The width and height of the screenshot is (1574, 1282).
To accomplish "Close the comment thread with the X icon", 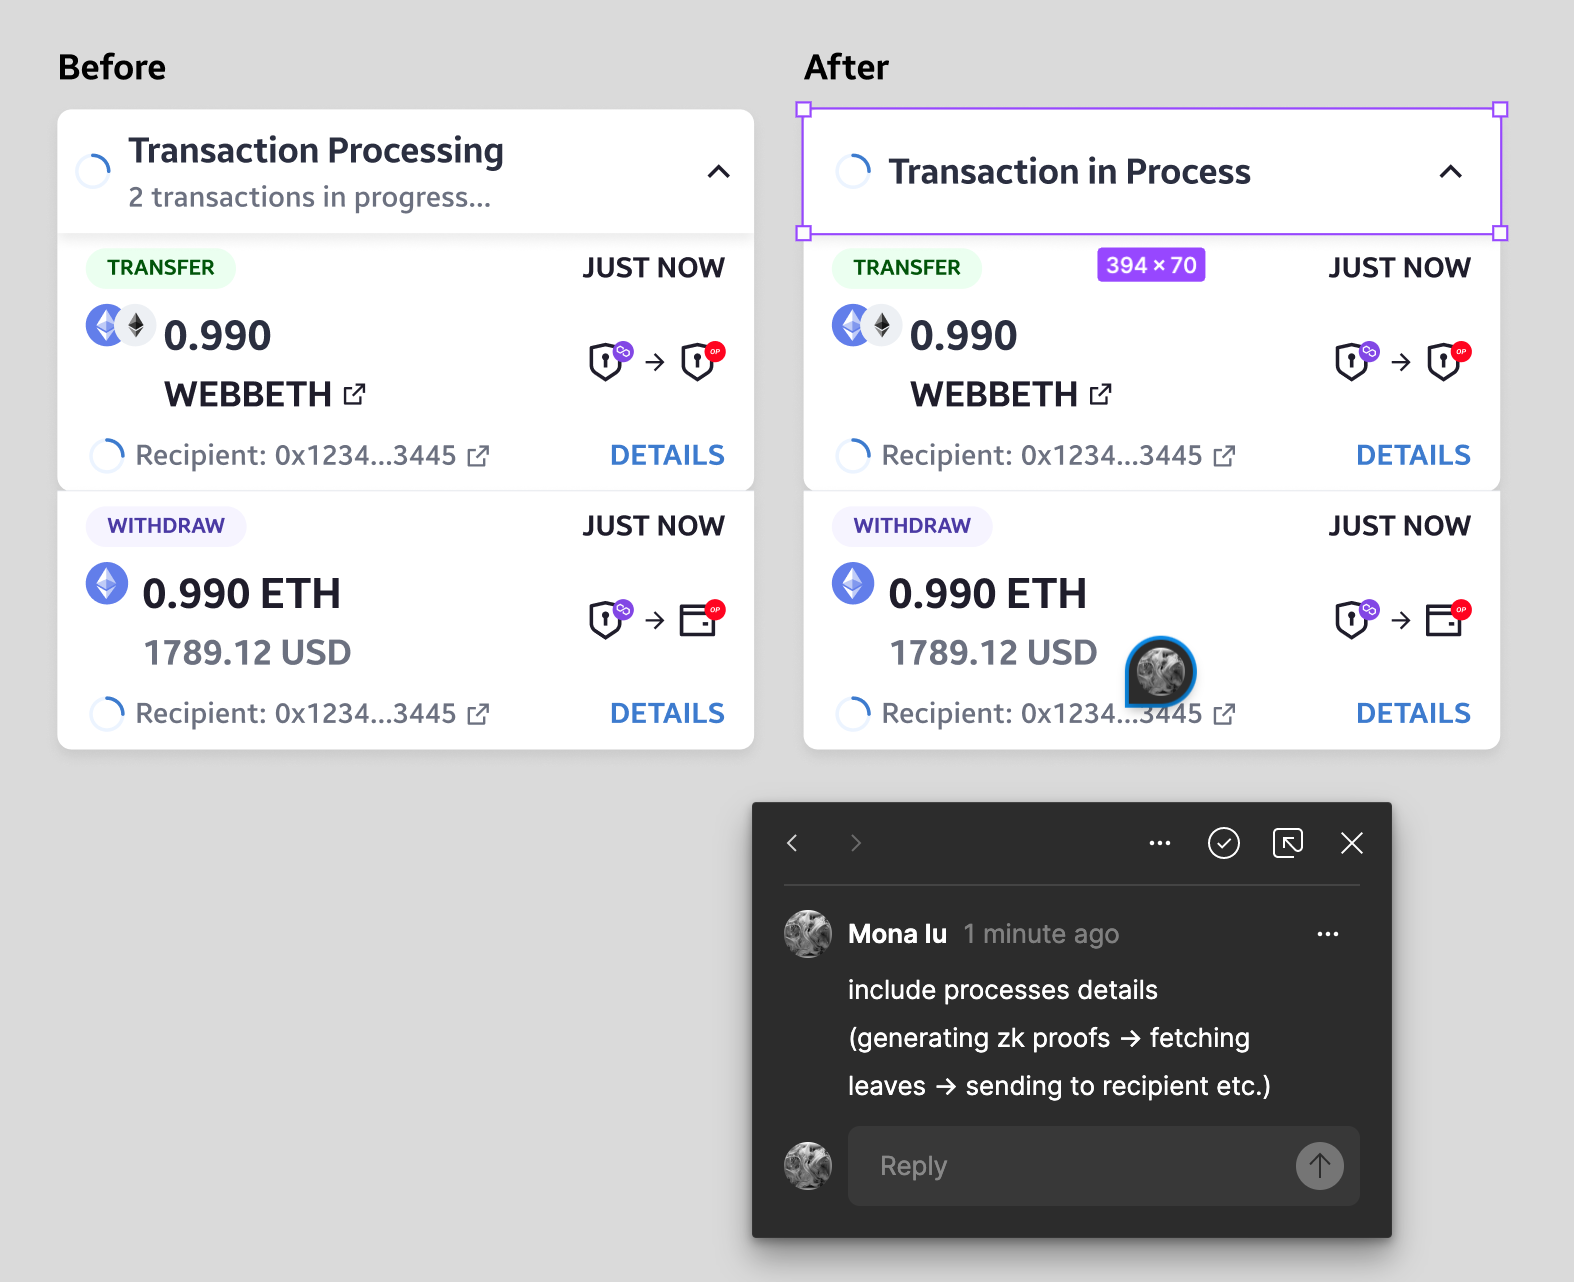I will pos(1351,843).
